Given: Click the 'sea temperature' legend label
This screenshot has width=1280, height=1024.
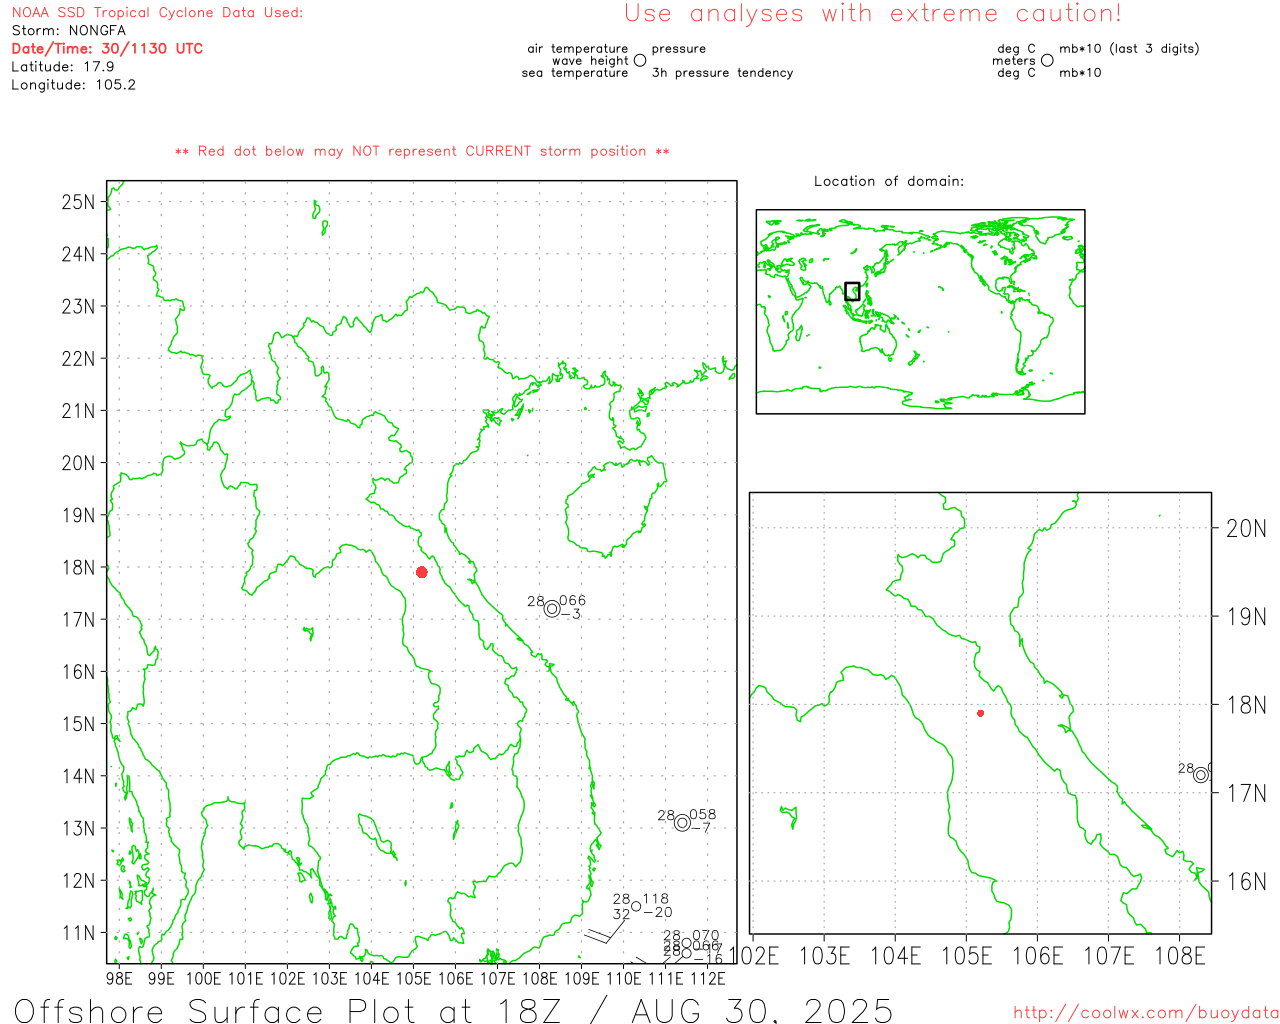Looking at the screenshot, I should 575,72.
